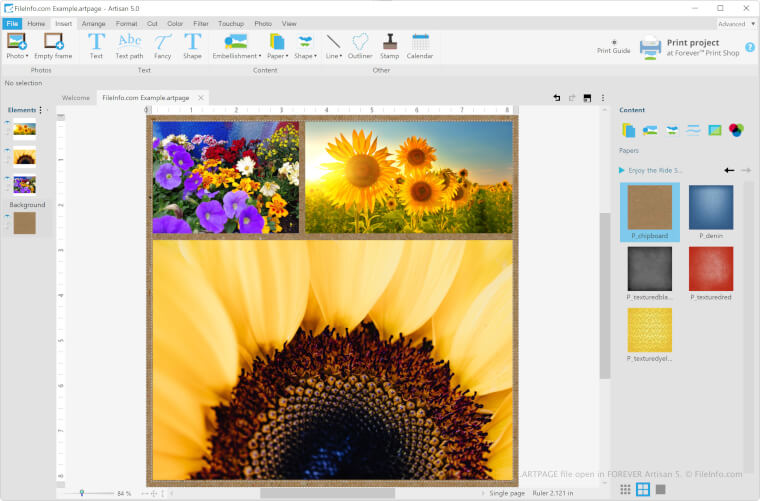Select the P_denim paper thumbnail
760x501 pixels.
711,208
